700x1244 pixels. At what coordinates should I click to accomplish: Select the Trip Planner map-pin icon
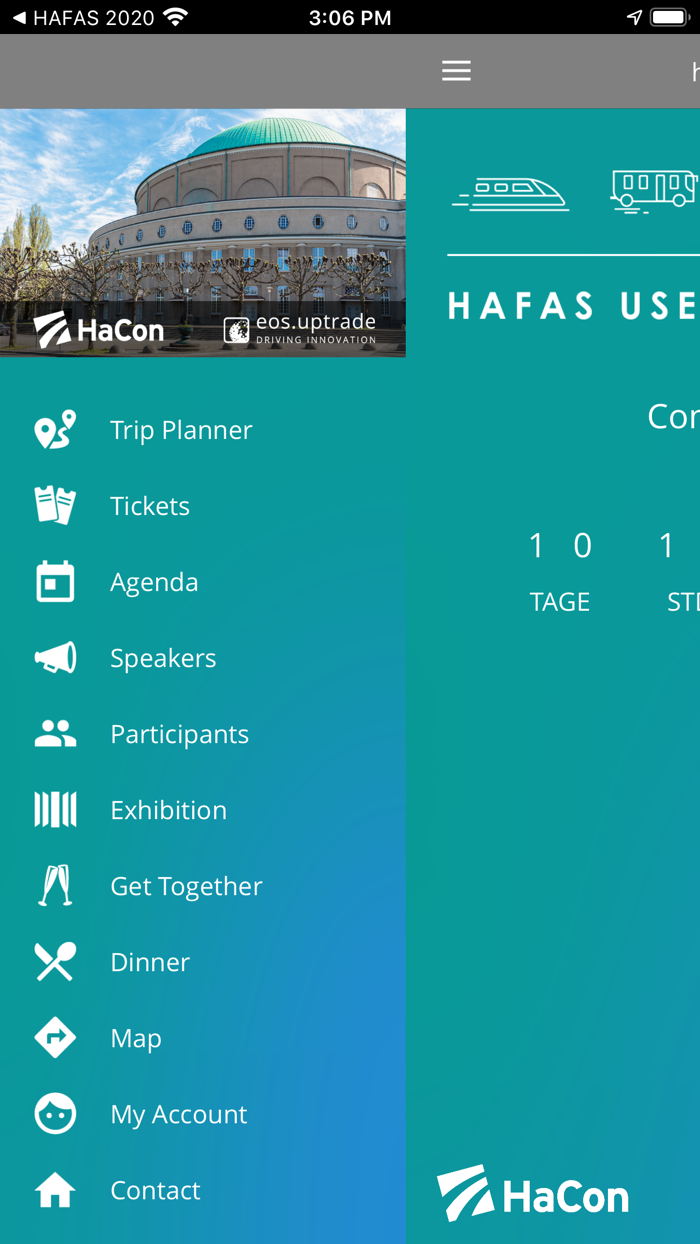54,429
